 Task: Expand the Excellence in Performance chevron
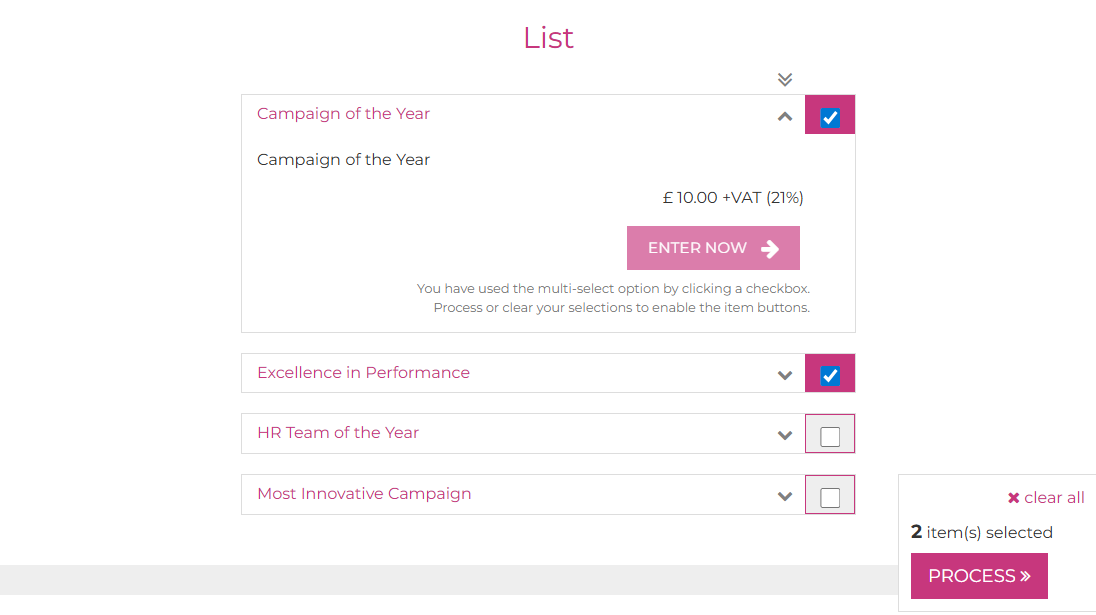click(x=785, y=376)
